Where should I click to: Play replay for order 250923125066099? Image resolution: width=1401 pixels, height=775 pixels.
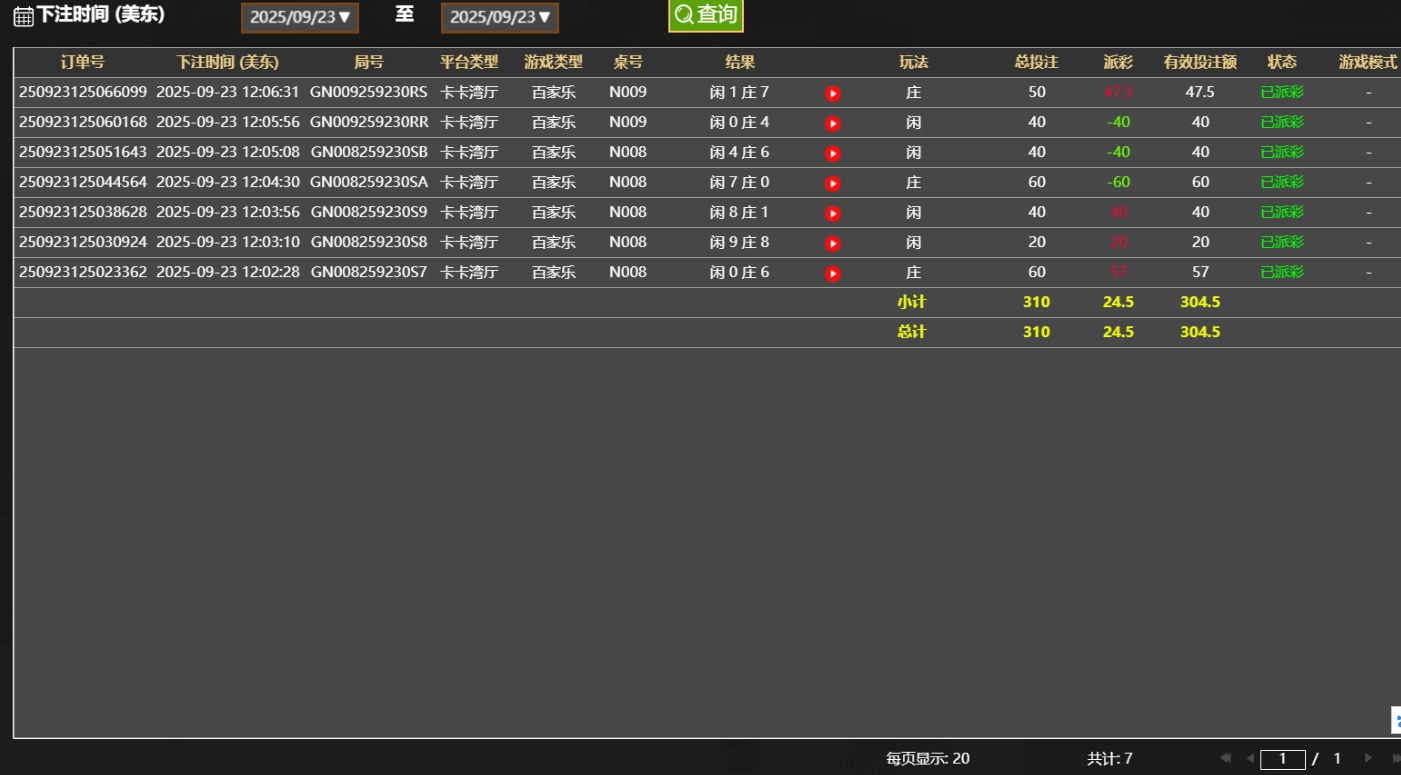pyautogui.click(x=832, y=93)
